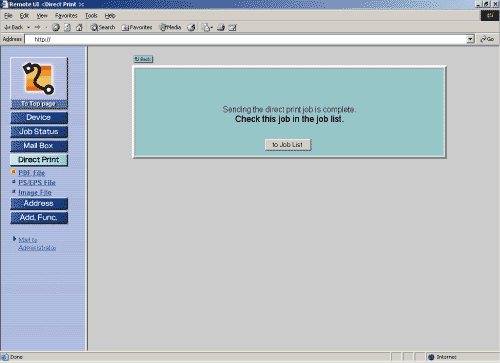Viewport: 500px width, 363px height.
Task: Open the Favorites toolbar button
Action: point(137,27)
